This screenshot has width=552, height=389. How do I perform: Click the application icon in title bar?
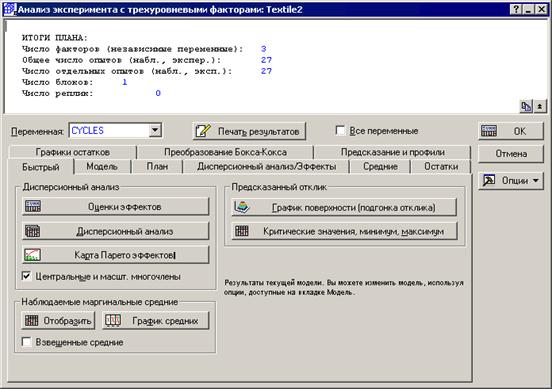(9, 9)
